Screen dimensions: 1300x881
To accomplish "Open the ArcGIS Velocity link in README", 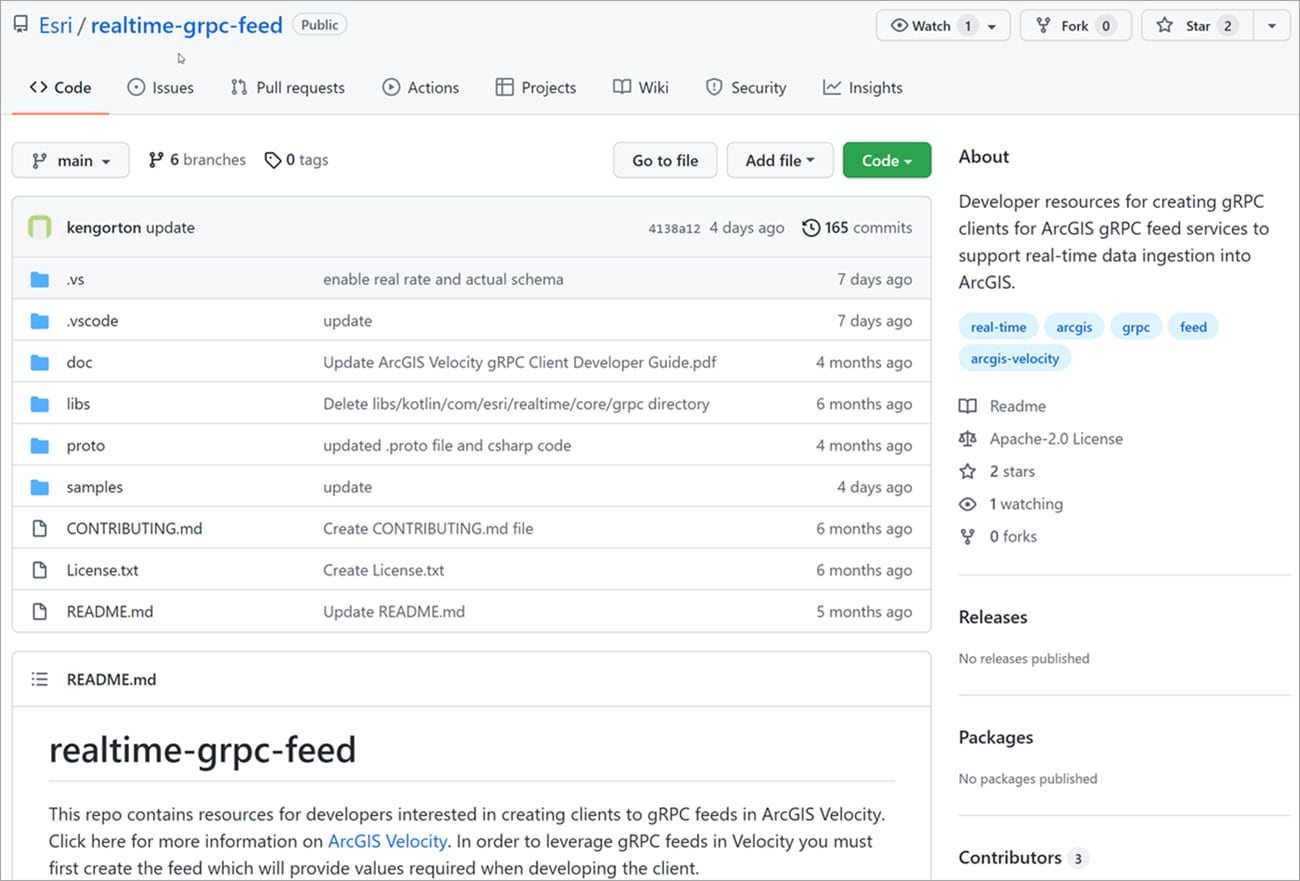I will point(387,841).
